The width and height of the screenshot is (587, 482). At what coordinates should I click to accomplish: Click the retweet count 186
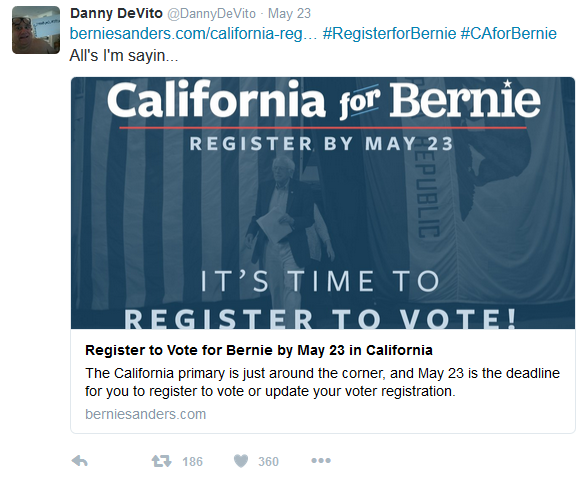(192, 461)
